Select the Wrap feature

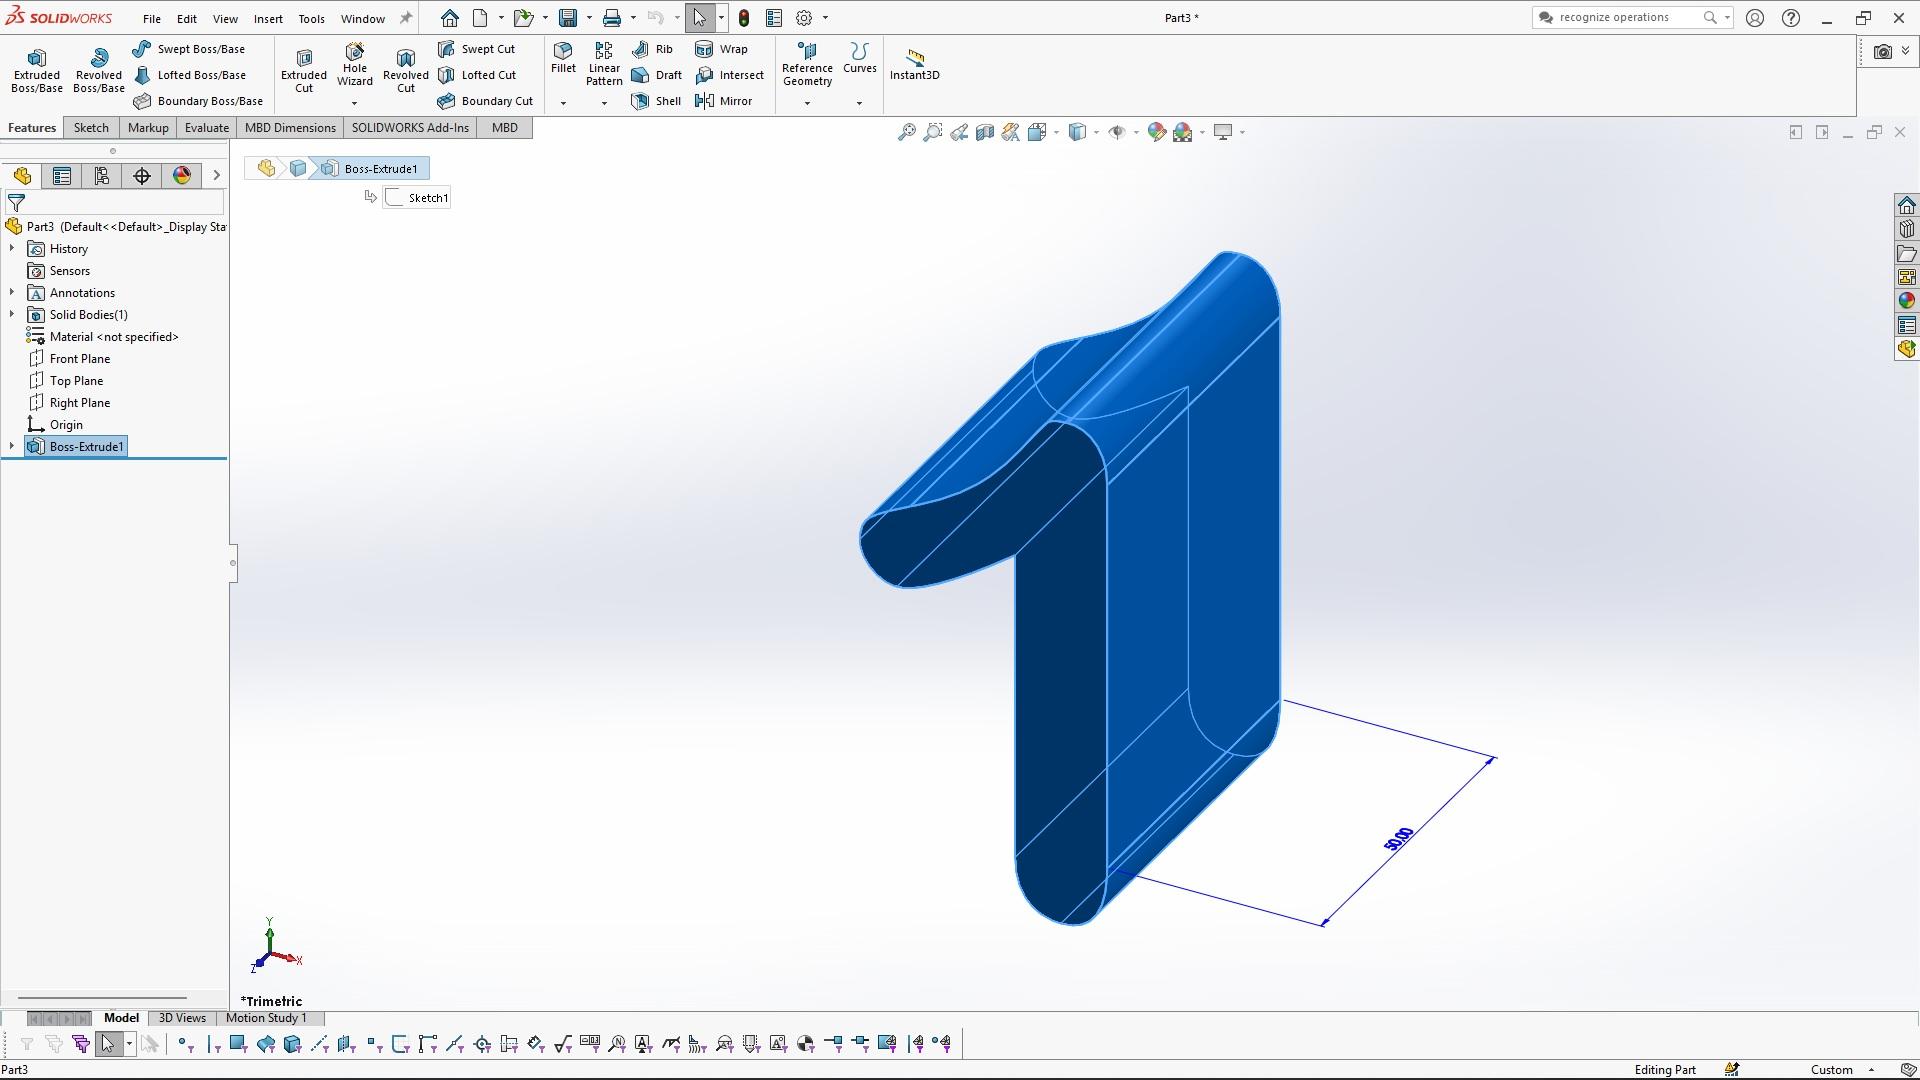pyautogui.click(x=721, y=49)
